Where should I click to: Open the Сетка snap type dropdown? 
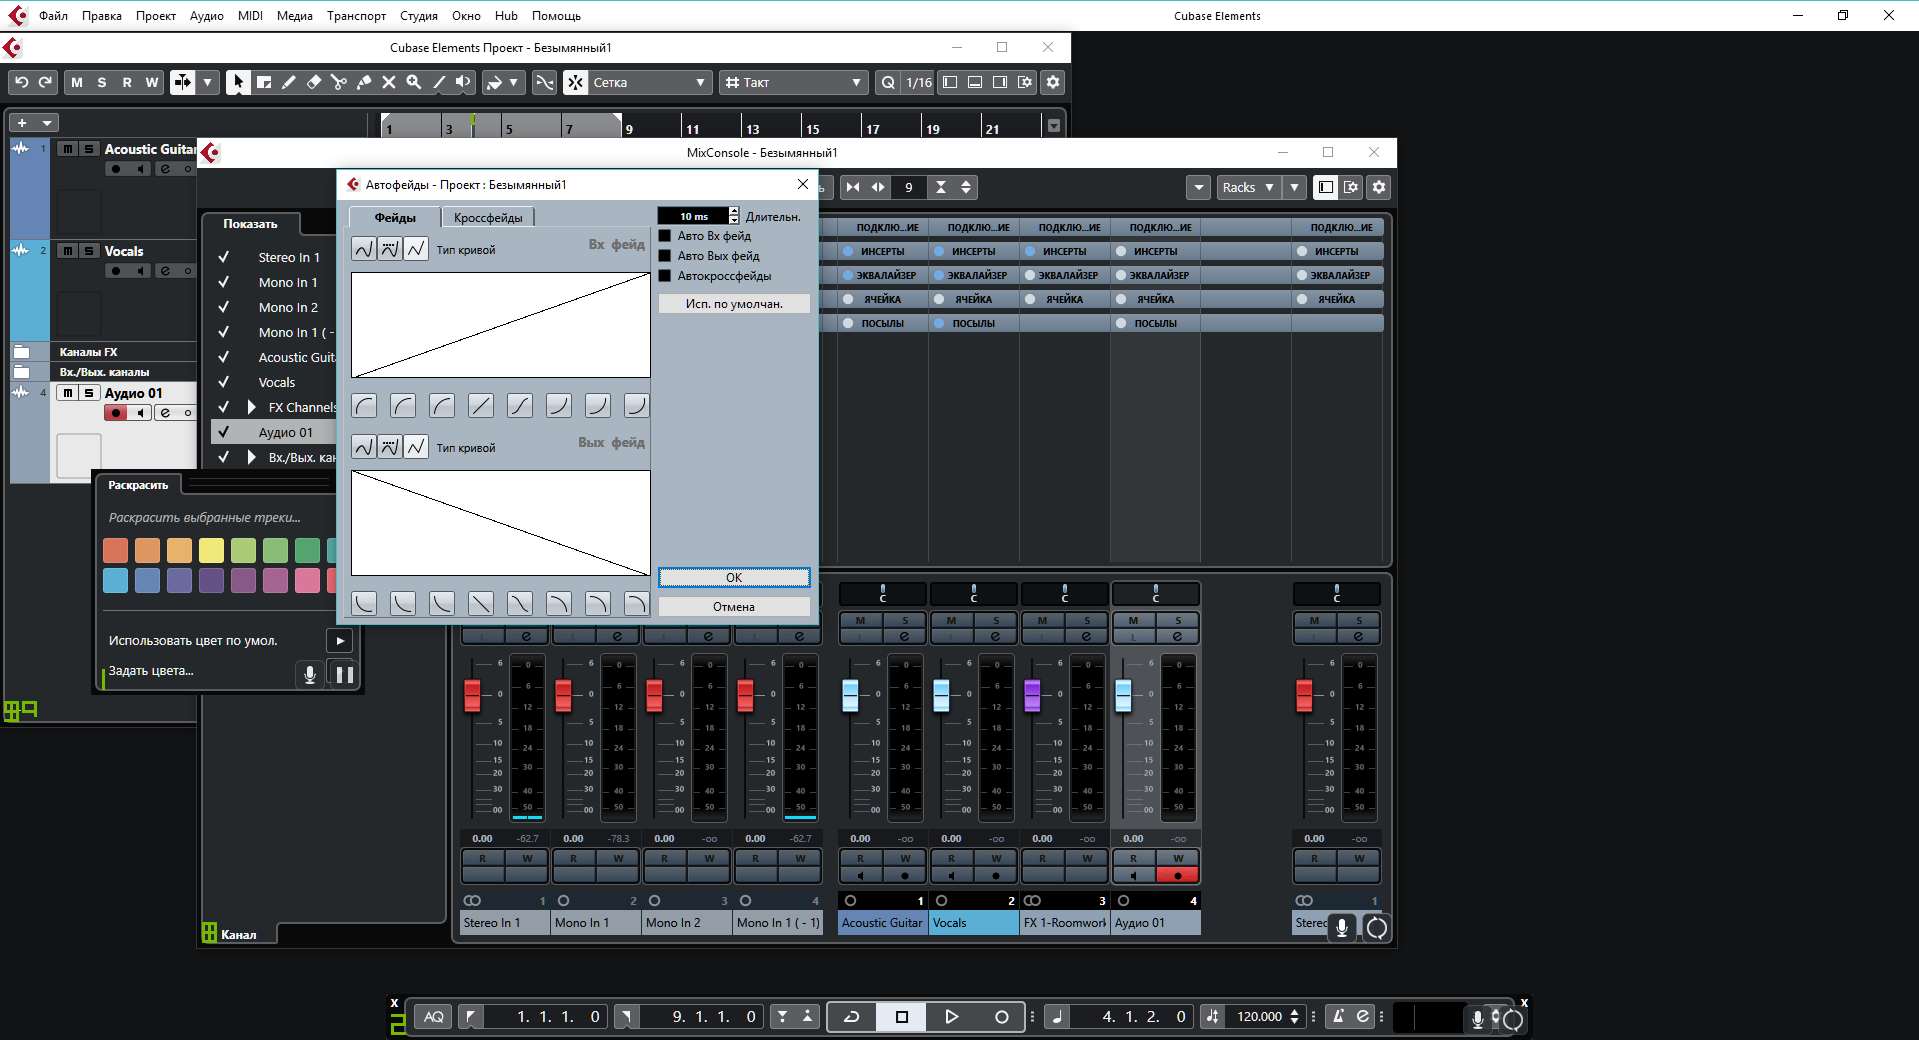[647, 83]
